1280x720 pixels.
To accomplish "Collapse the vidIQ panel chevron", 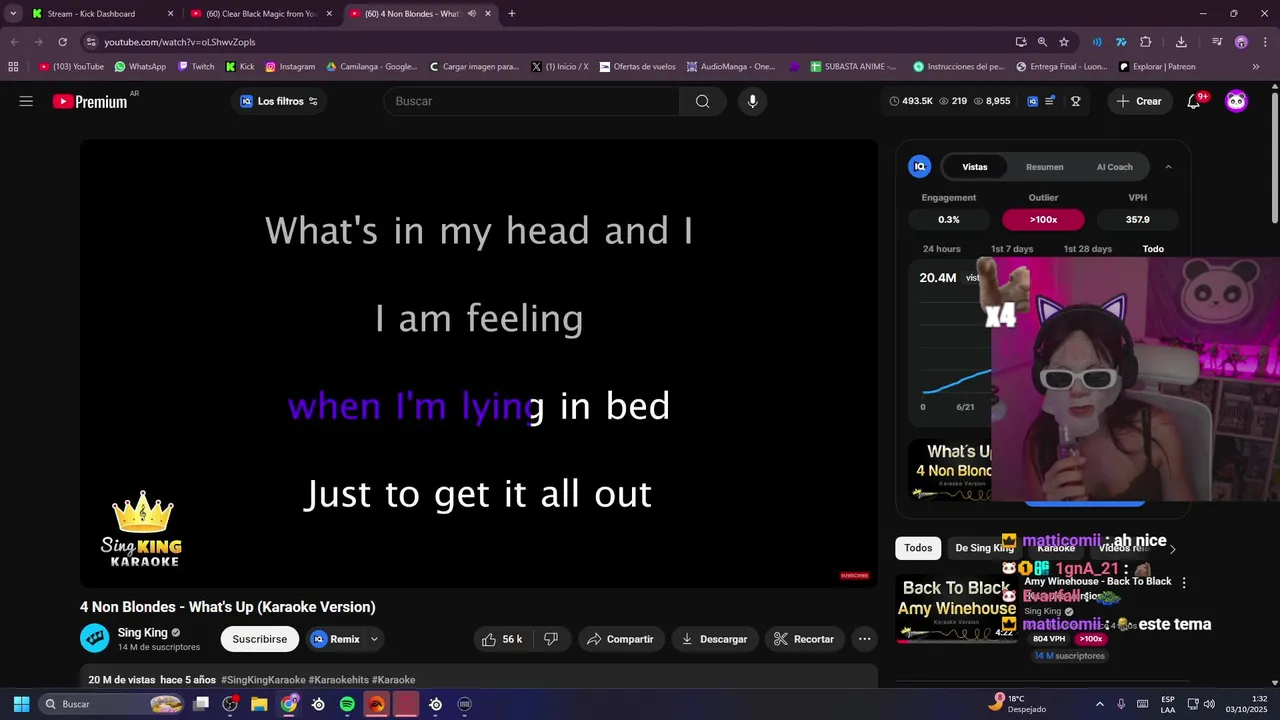I will [1168, 167].
